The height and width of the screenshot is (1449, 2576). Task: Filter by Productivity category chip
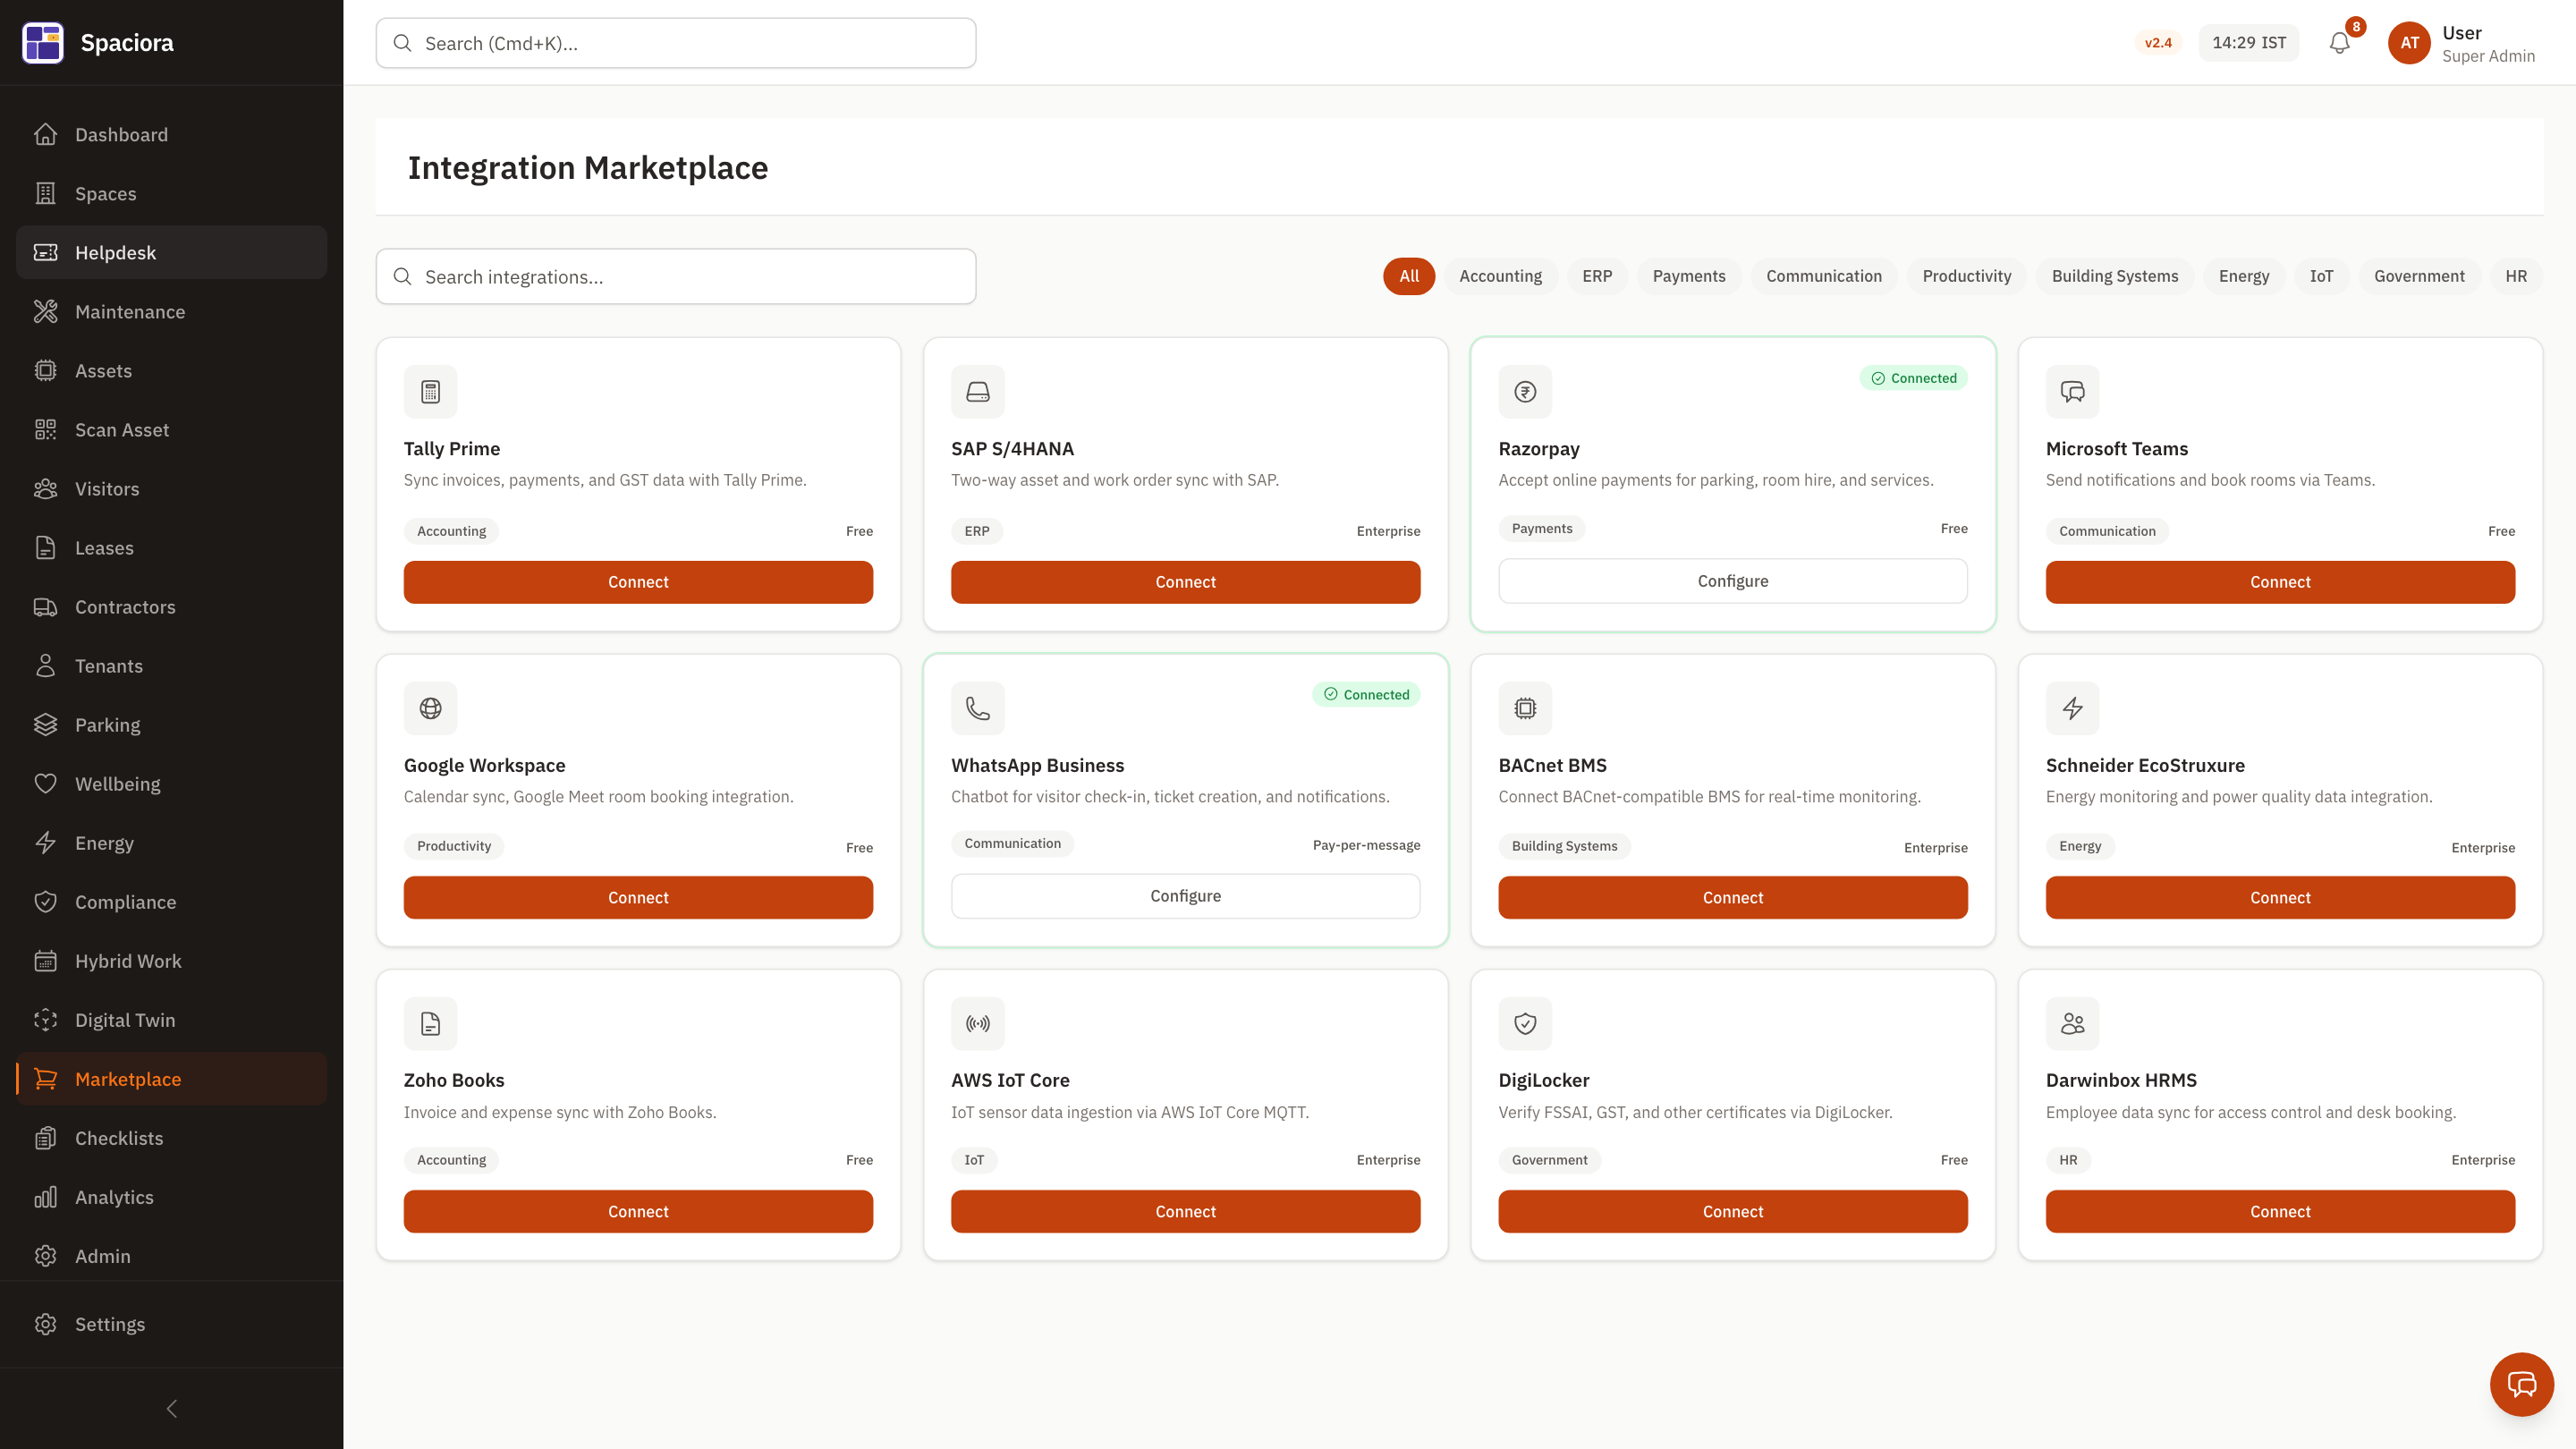tap(1966, 276)
